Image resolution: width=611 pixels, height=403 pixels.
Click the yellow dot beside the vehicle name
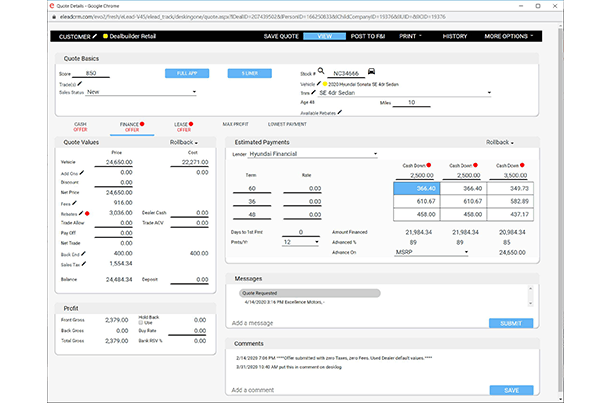click(325, 84)
